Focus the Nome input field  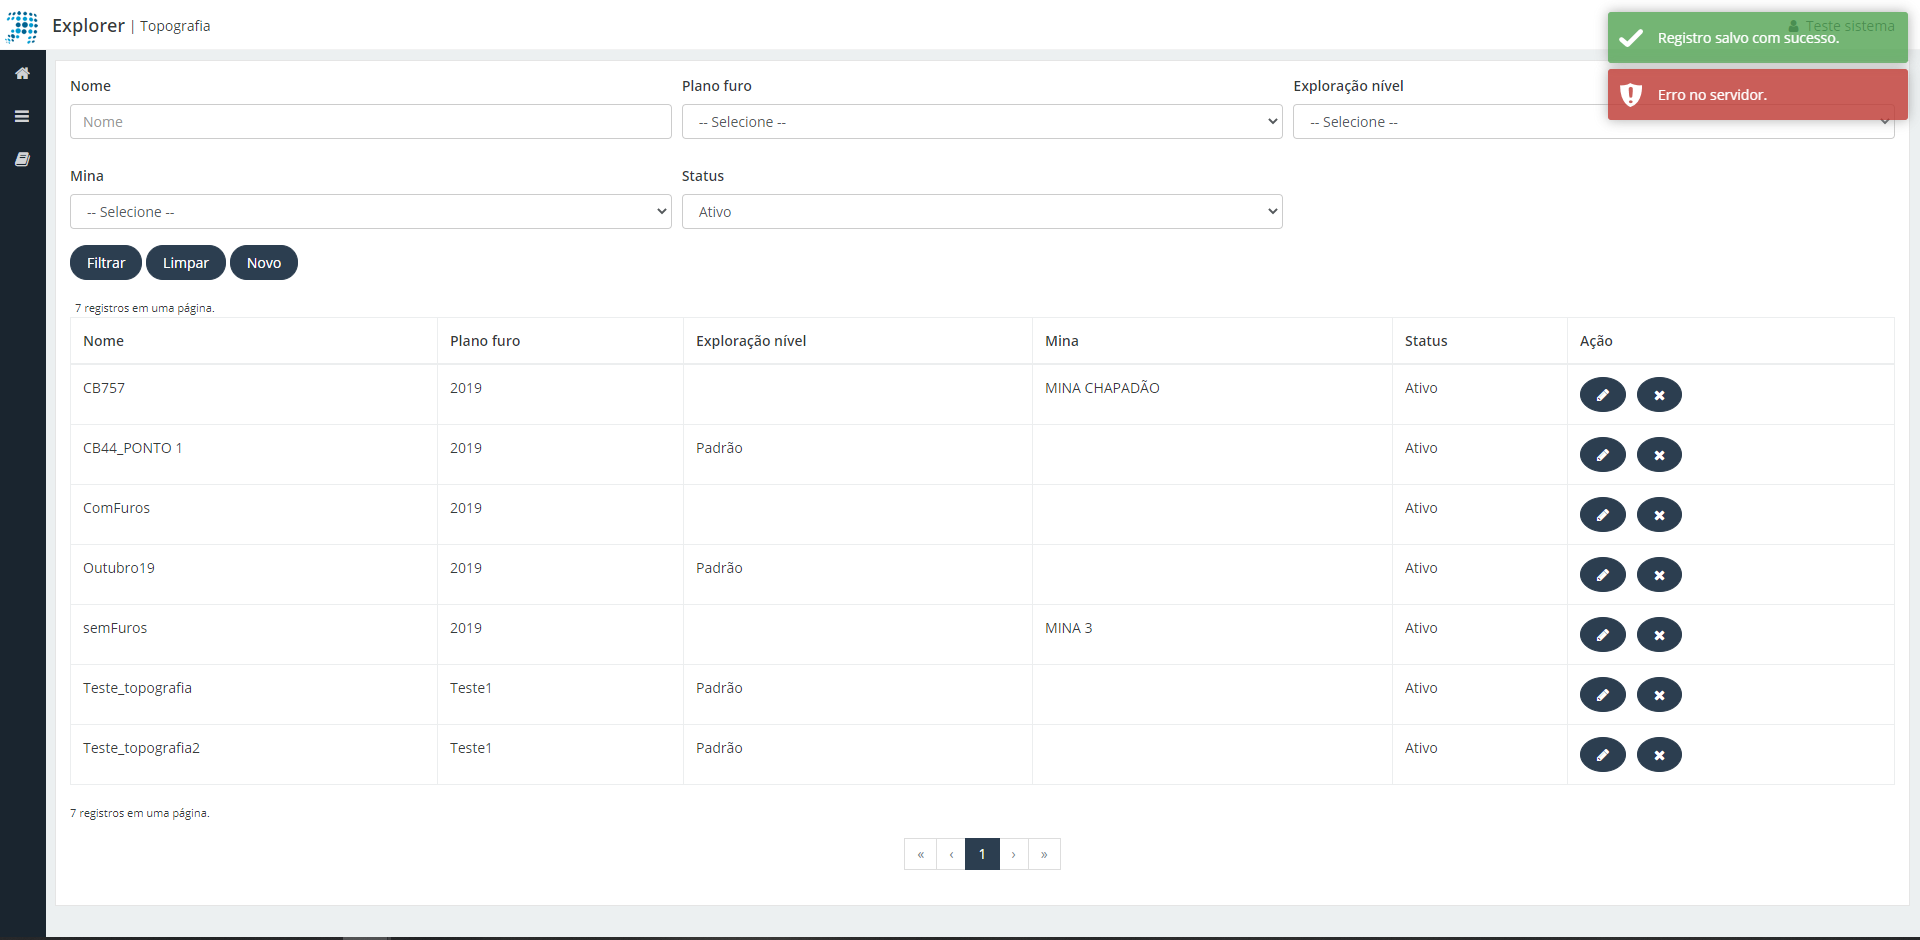370,122
